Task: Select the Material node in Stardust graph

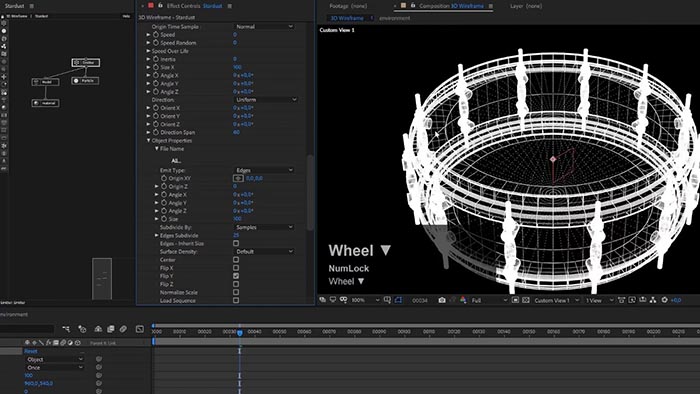Action: 45,103
